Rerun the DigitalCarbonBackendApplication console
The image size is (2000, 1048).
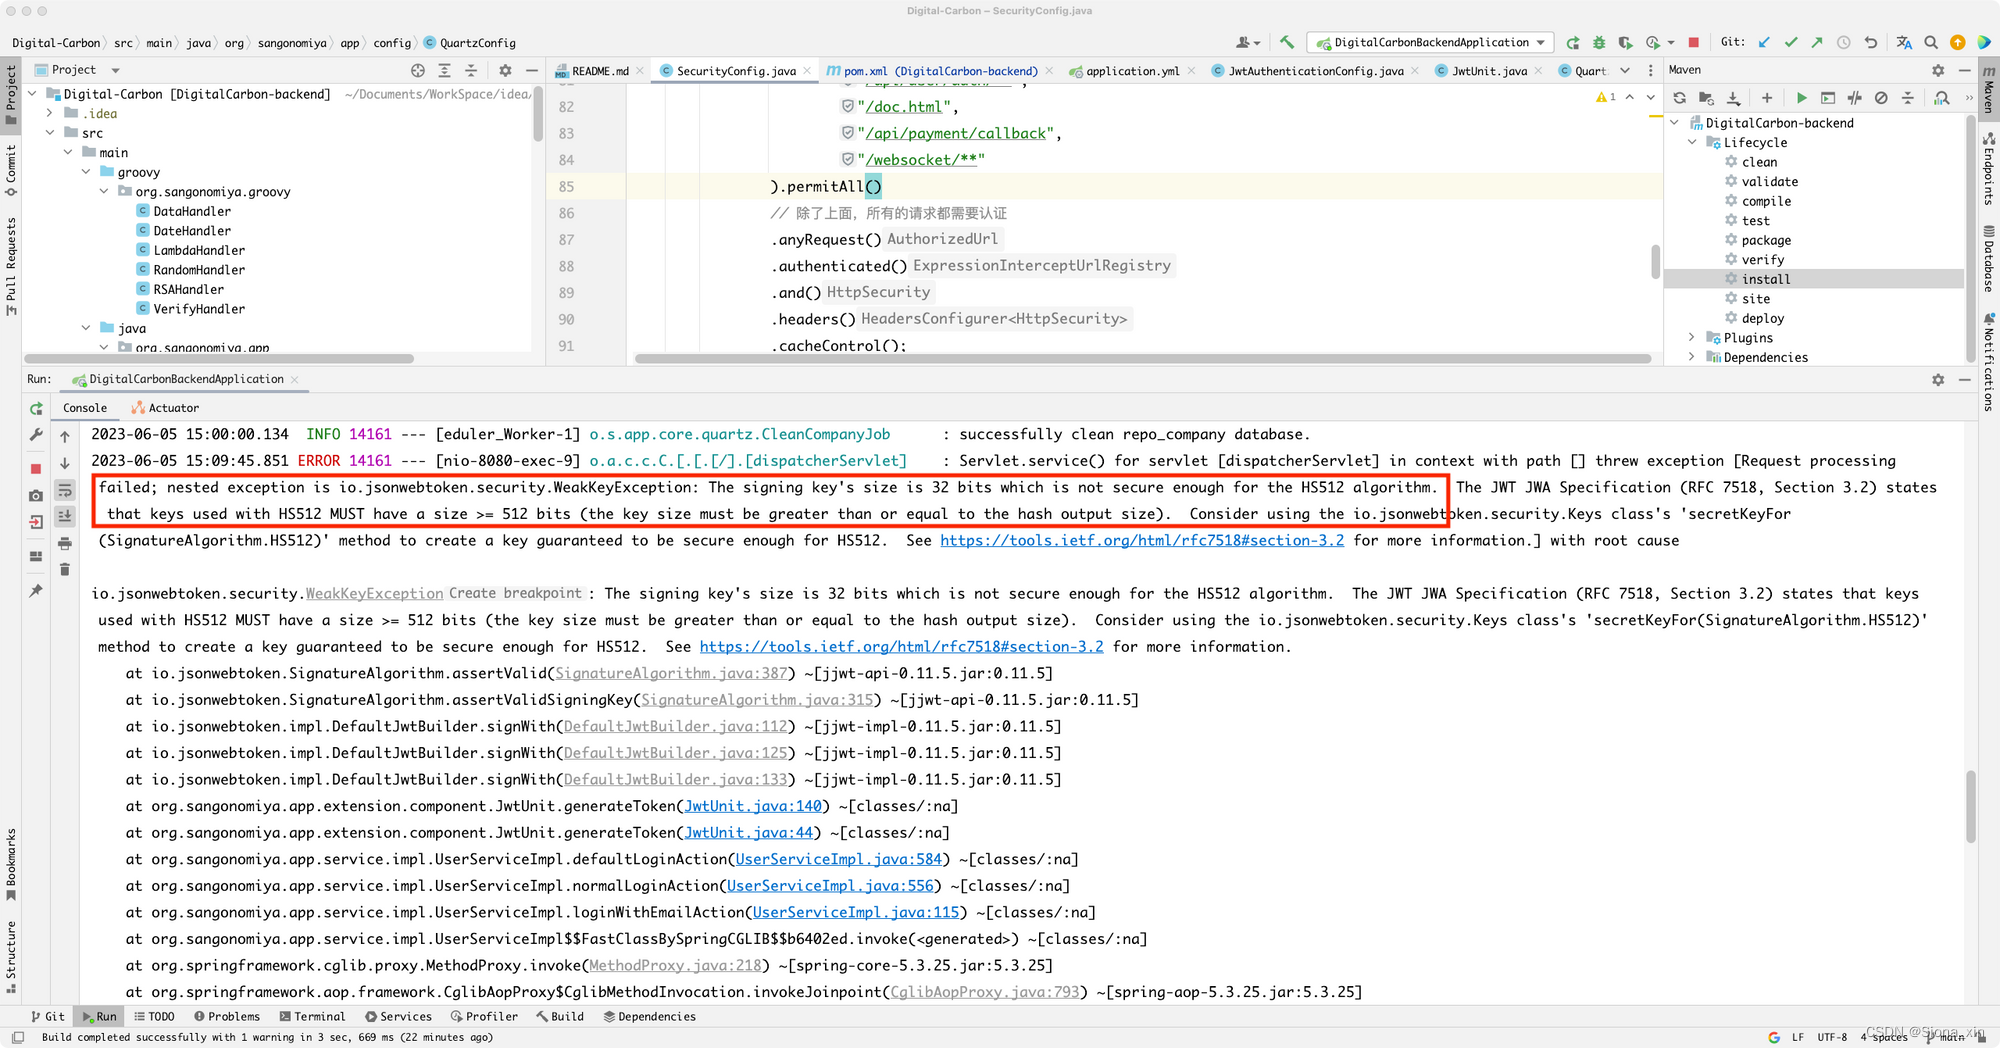[x=35, y=408]
